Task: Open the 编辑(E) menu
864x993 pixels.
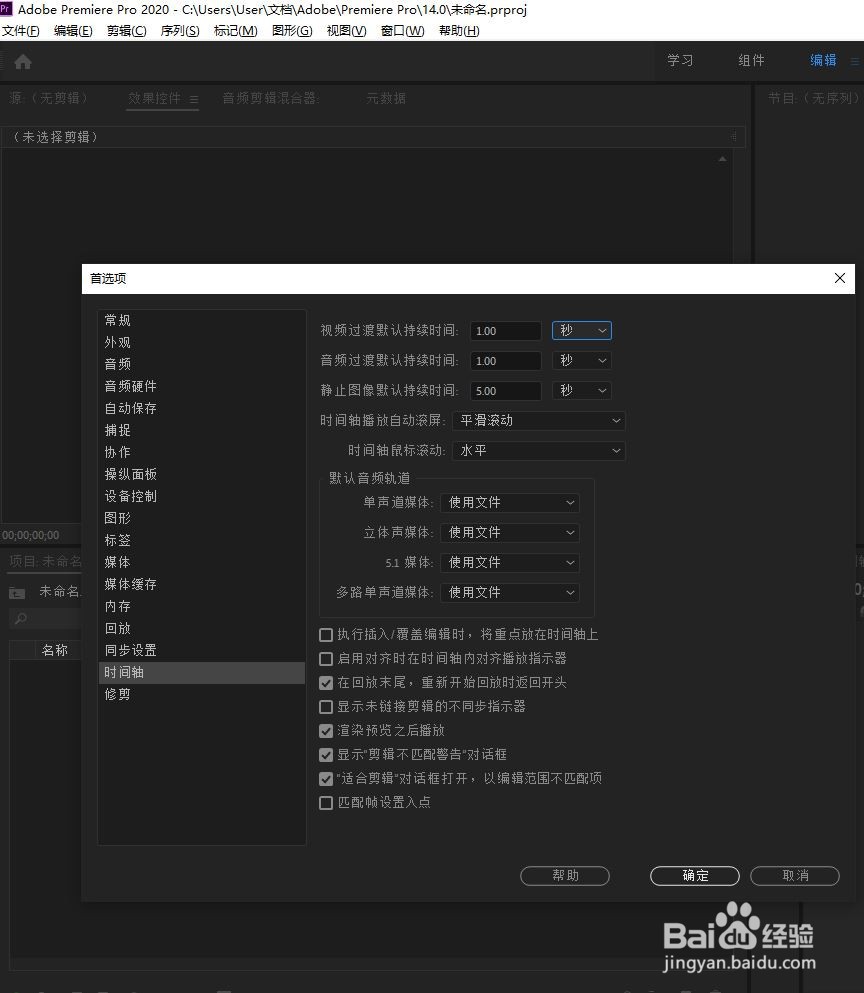Action: [x=73, y=30]
